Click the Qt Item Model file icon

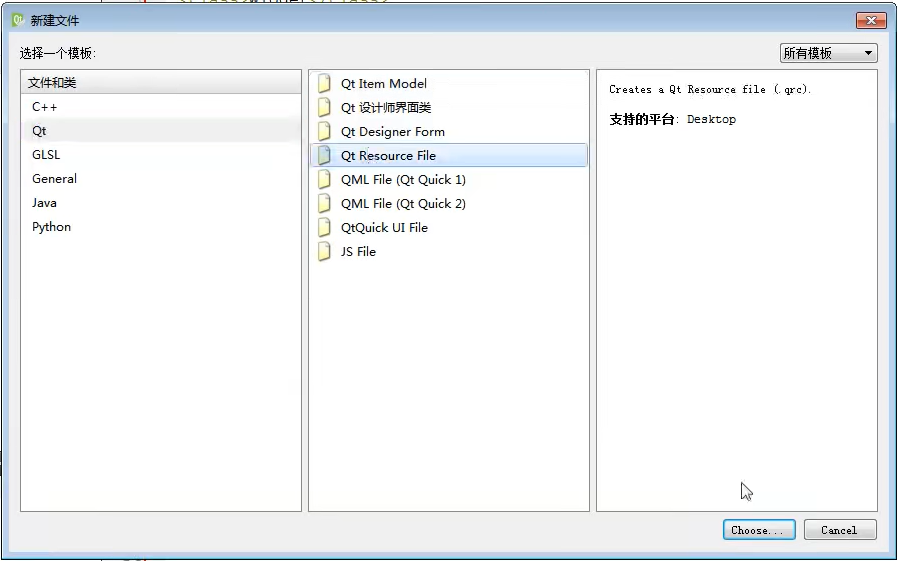pyautogui.click(x=324, y=84)
